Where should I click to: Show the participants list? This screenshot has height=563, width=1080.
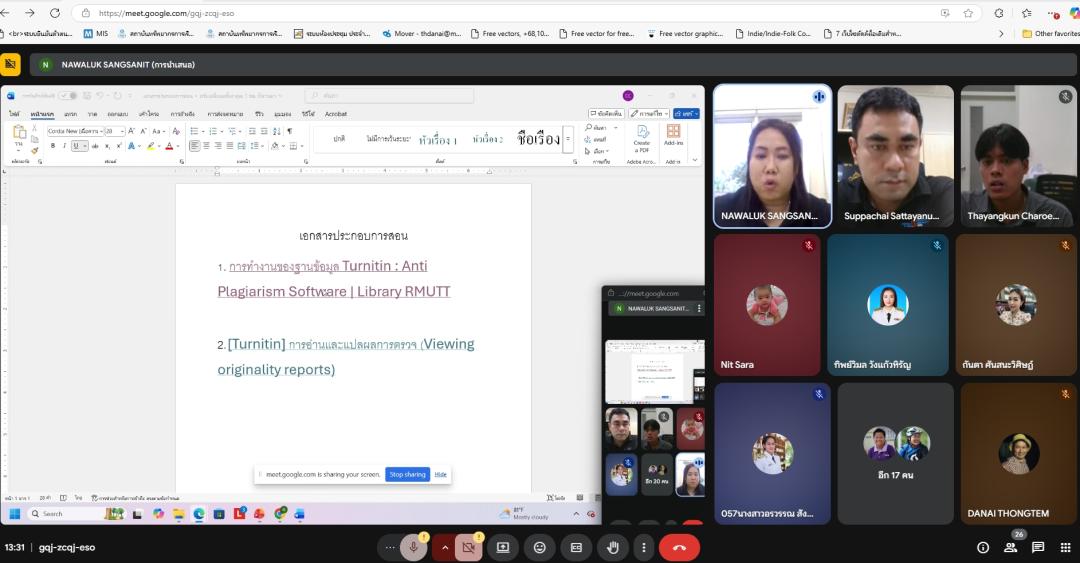[x=1011, y=547]
